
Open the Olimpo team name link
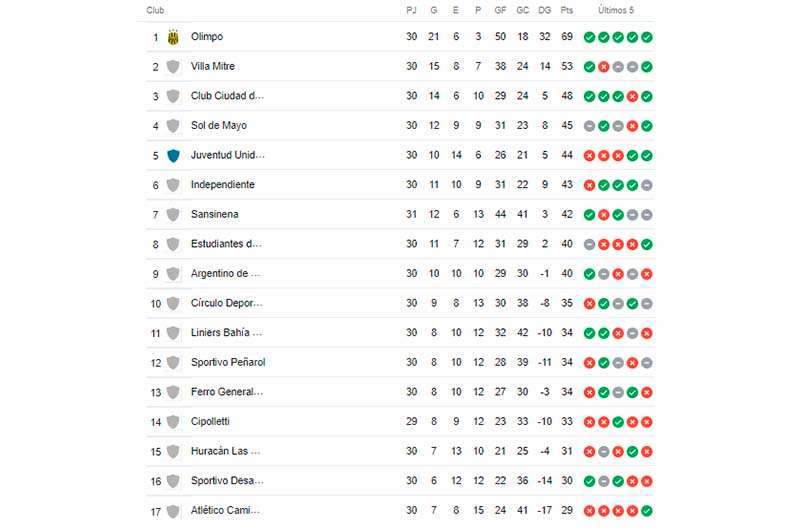tap(207, 37)
